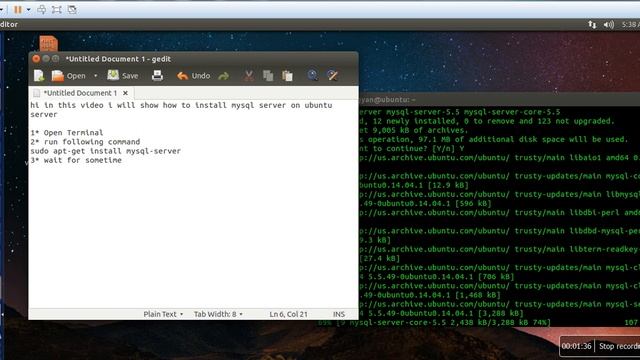Undo the last edit in gedit
Screen dimensions: 640x360
point(193,76)
